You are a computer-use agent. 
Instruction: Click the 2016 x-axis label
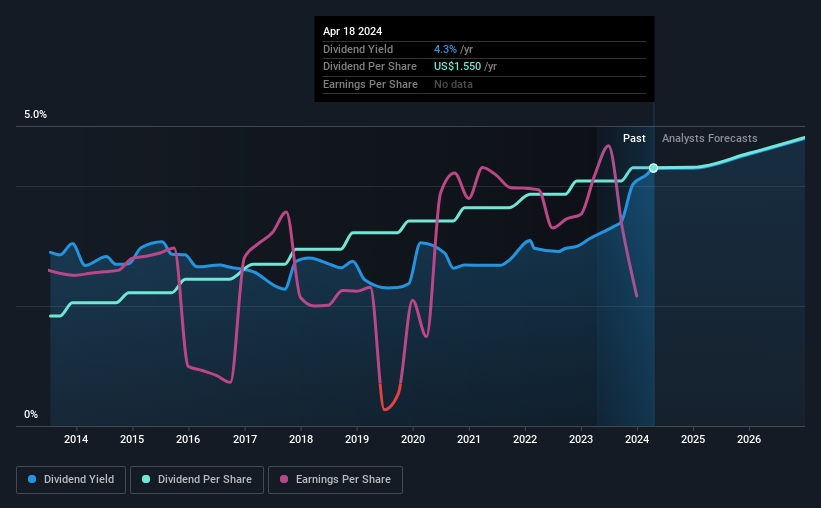[188, 439]
